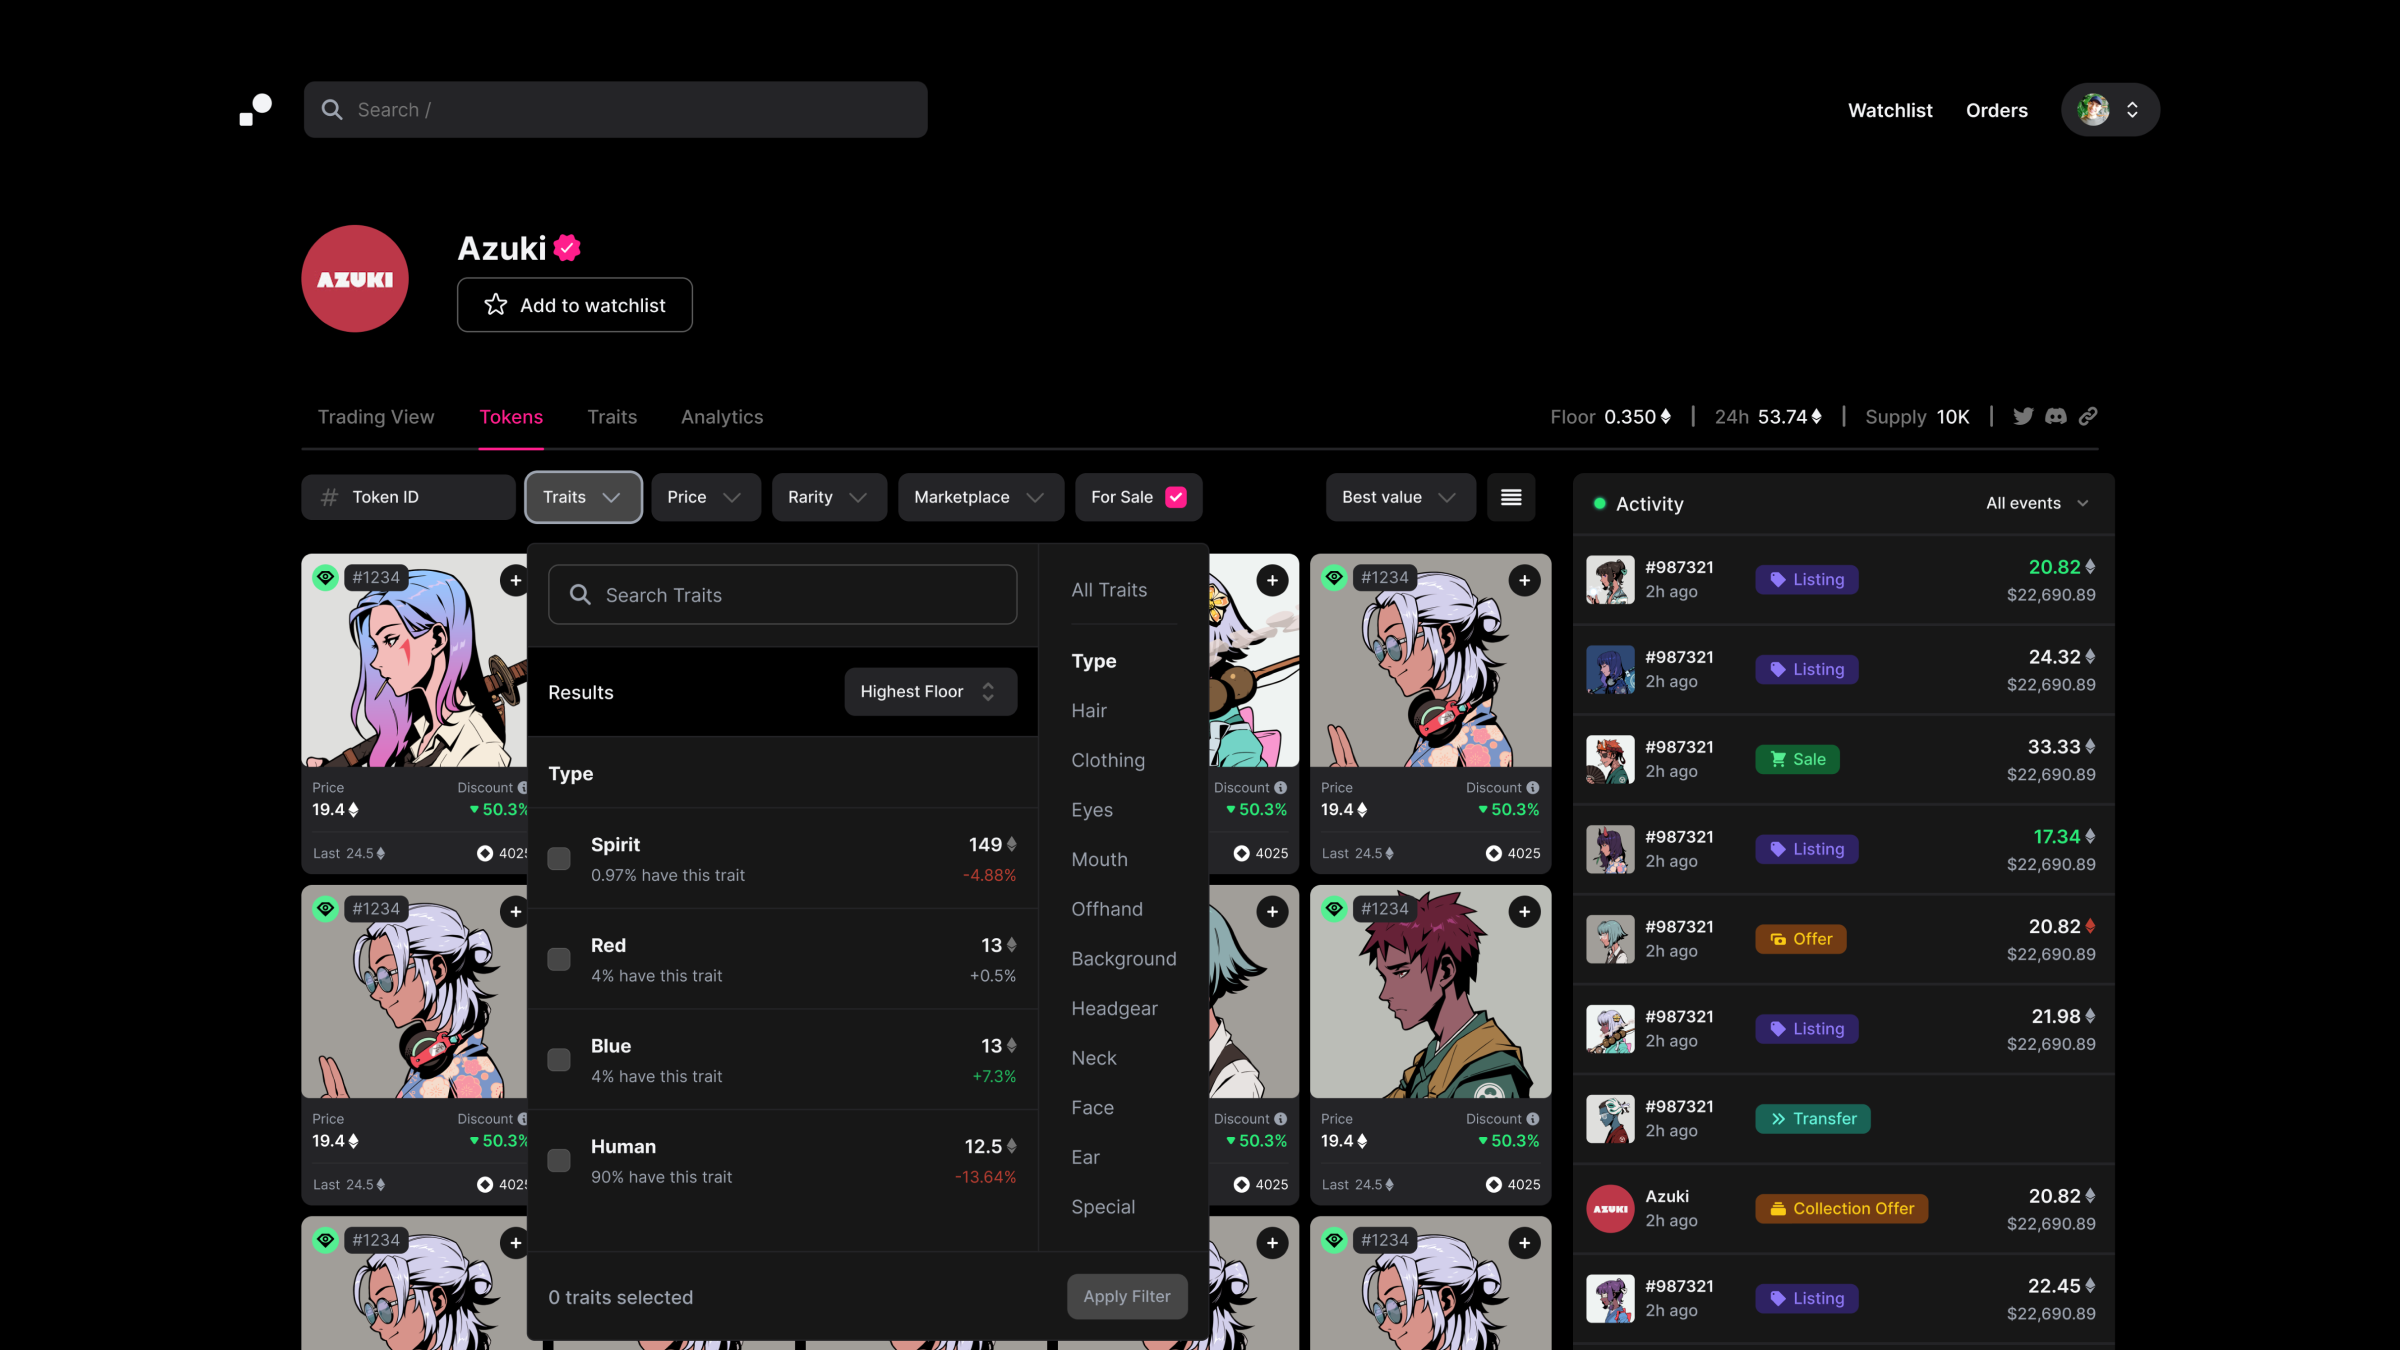Open the Best value sort dropdown
The image size is (2400, 1350).
pyautogui.click(x=1400, y=497)
